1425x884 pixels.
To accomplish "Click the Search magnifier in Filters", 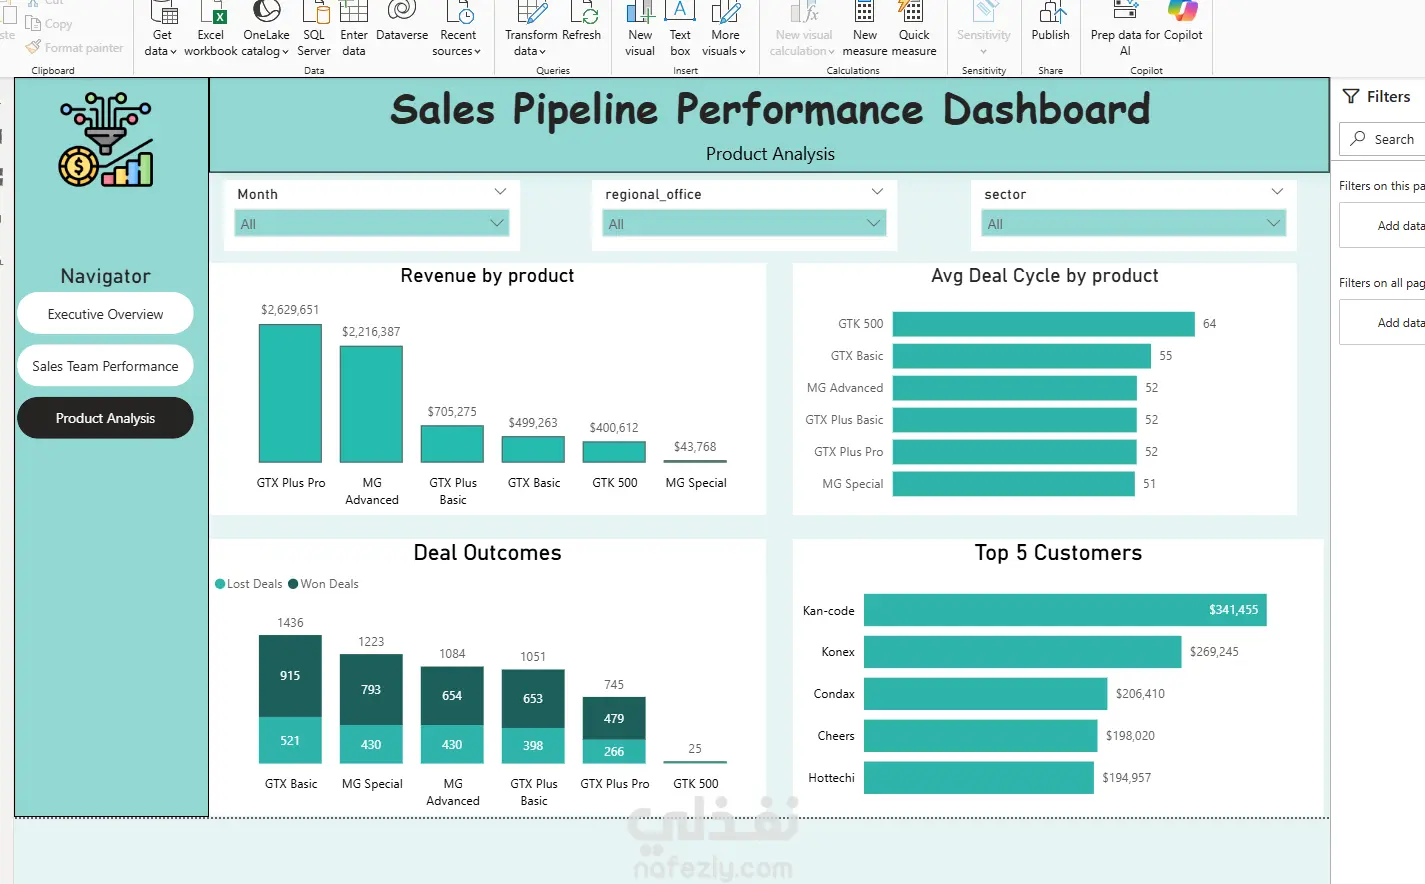I will 1357,139.
